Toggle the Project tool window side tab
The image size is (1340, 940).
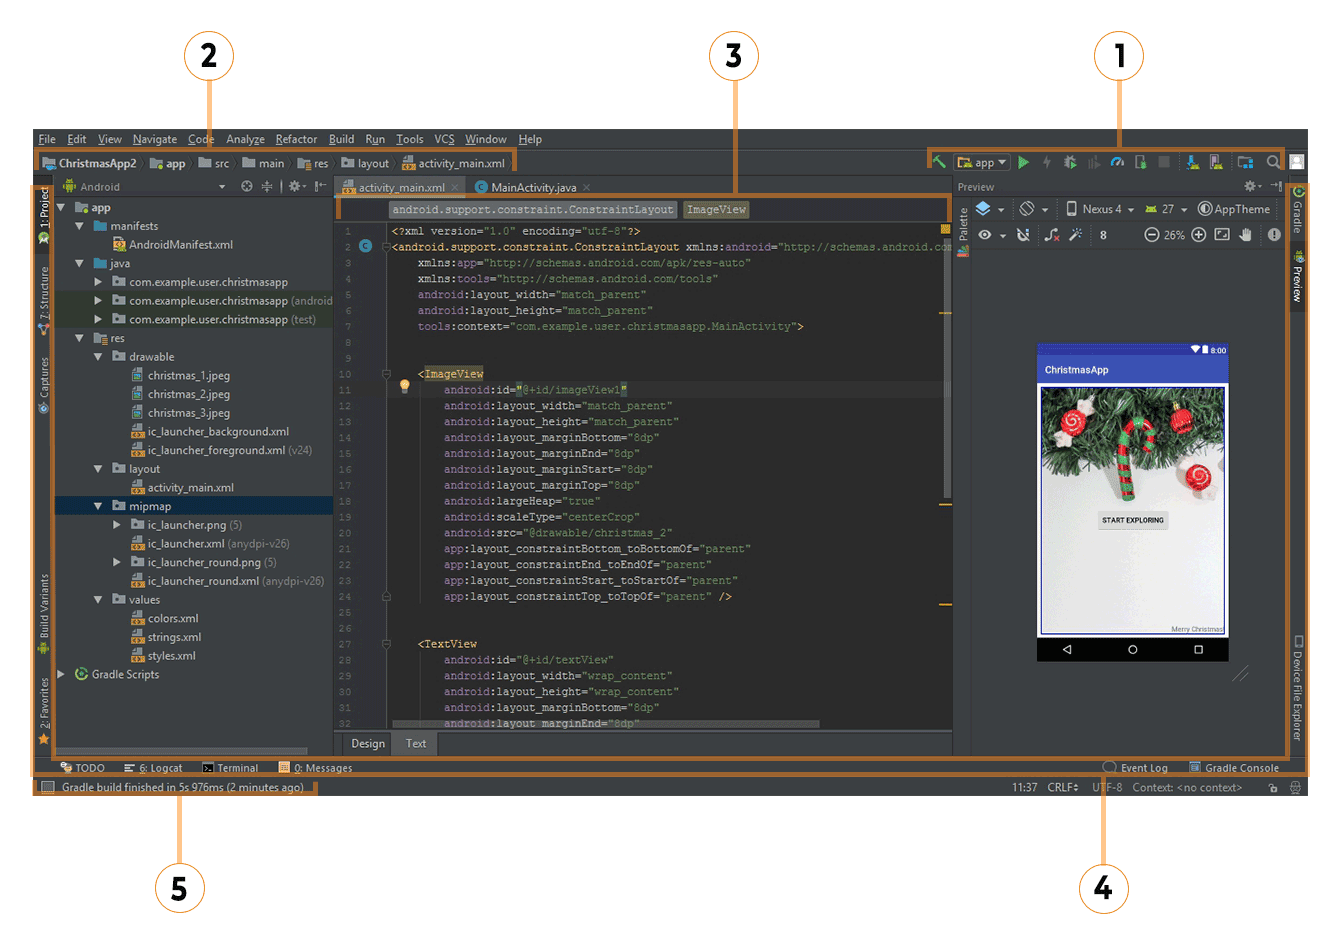pyautogui.click(x=44, y=207)
